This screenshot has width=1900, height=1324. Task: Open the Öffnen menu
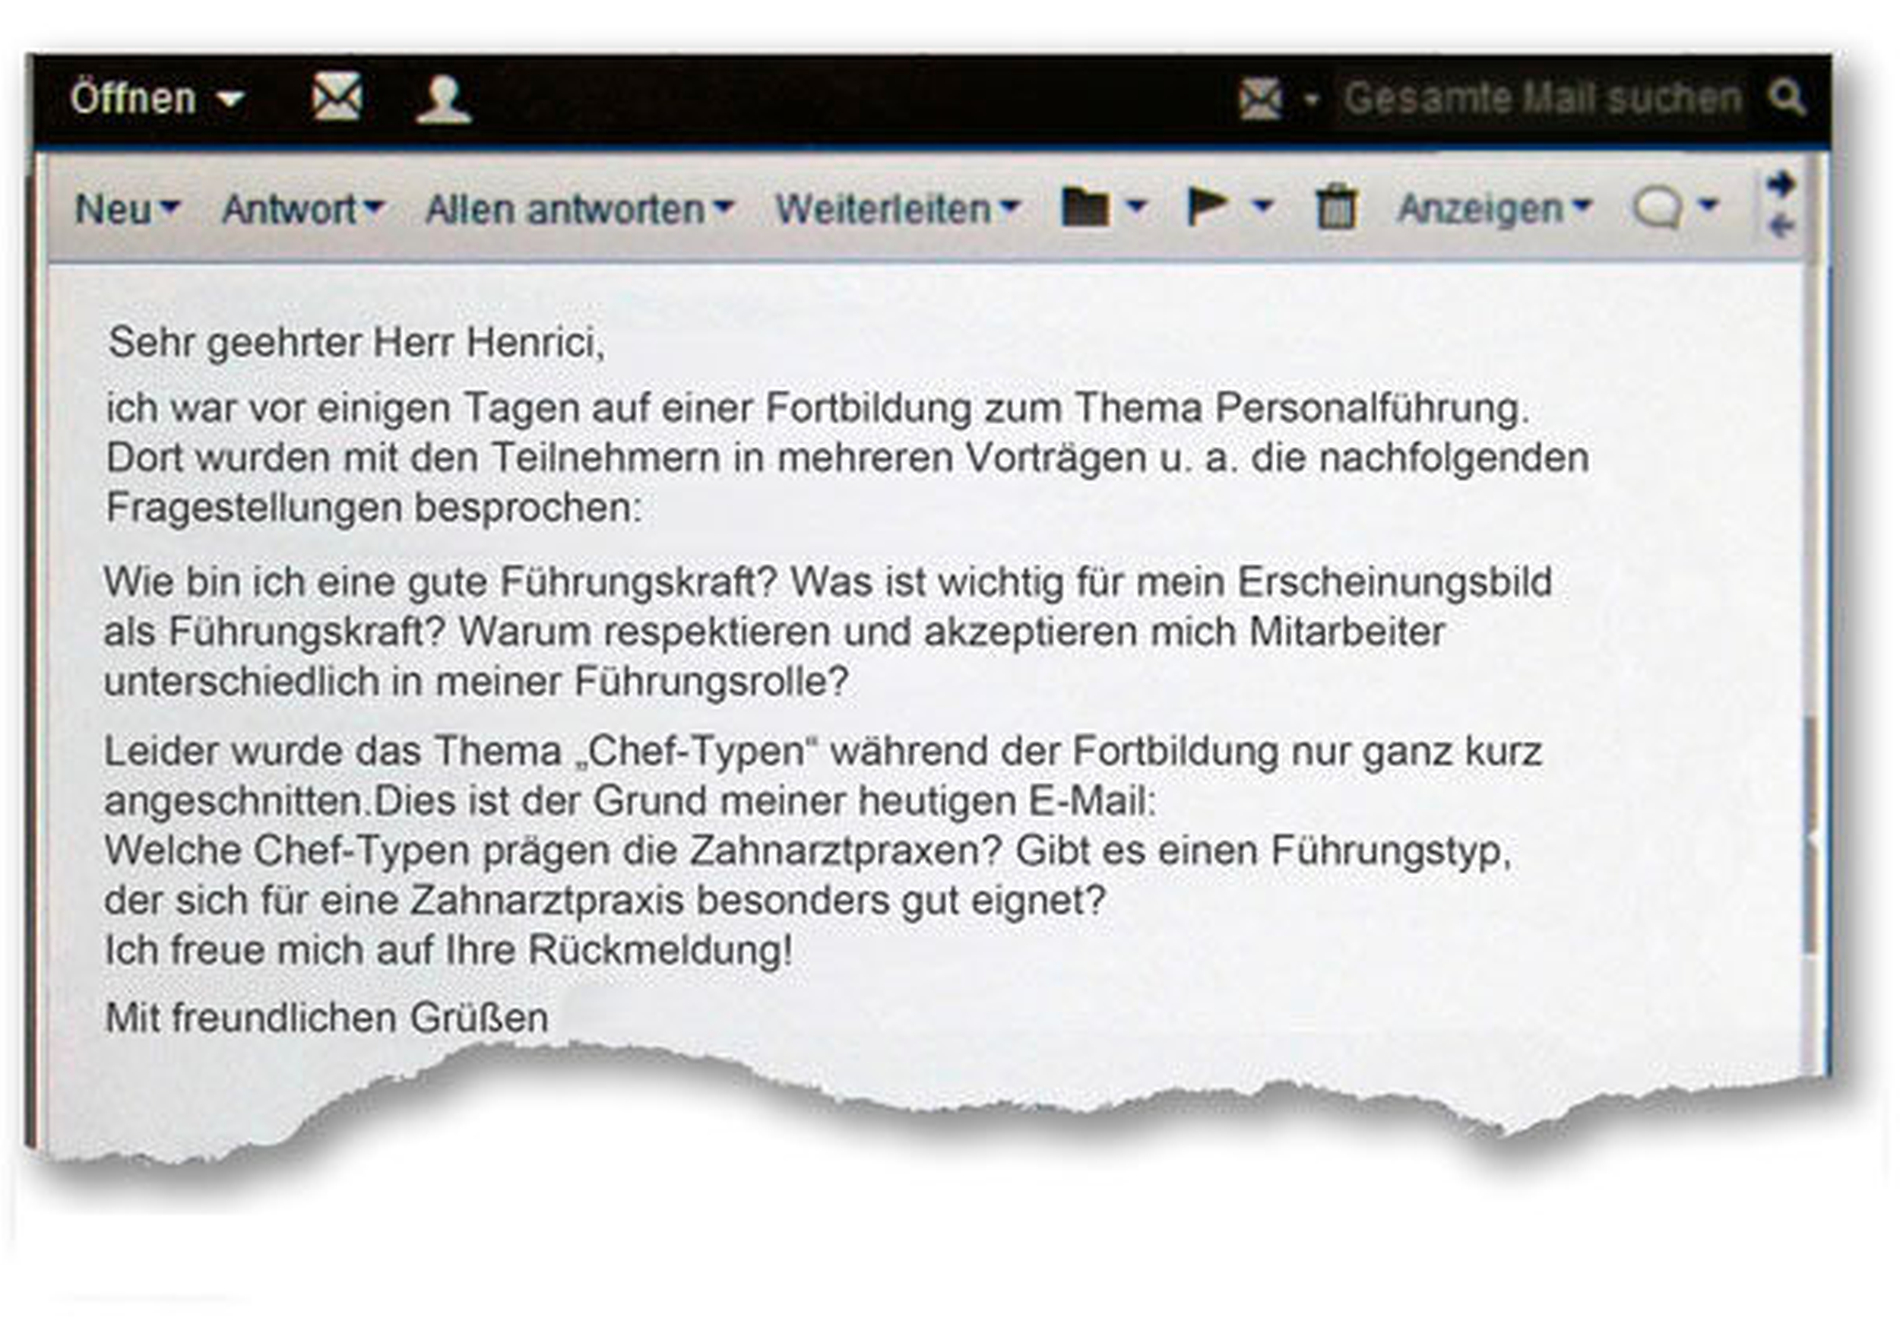tap(155, 99)
